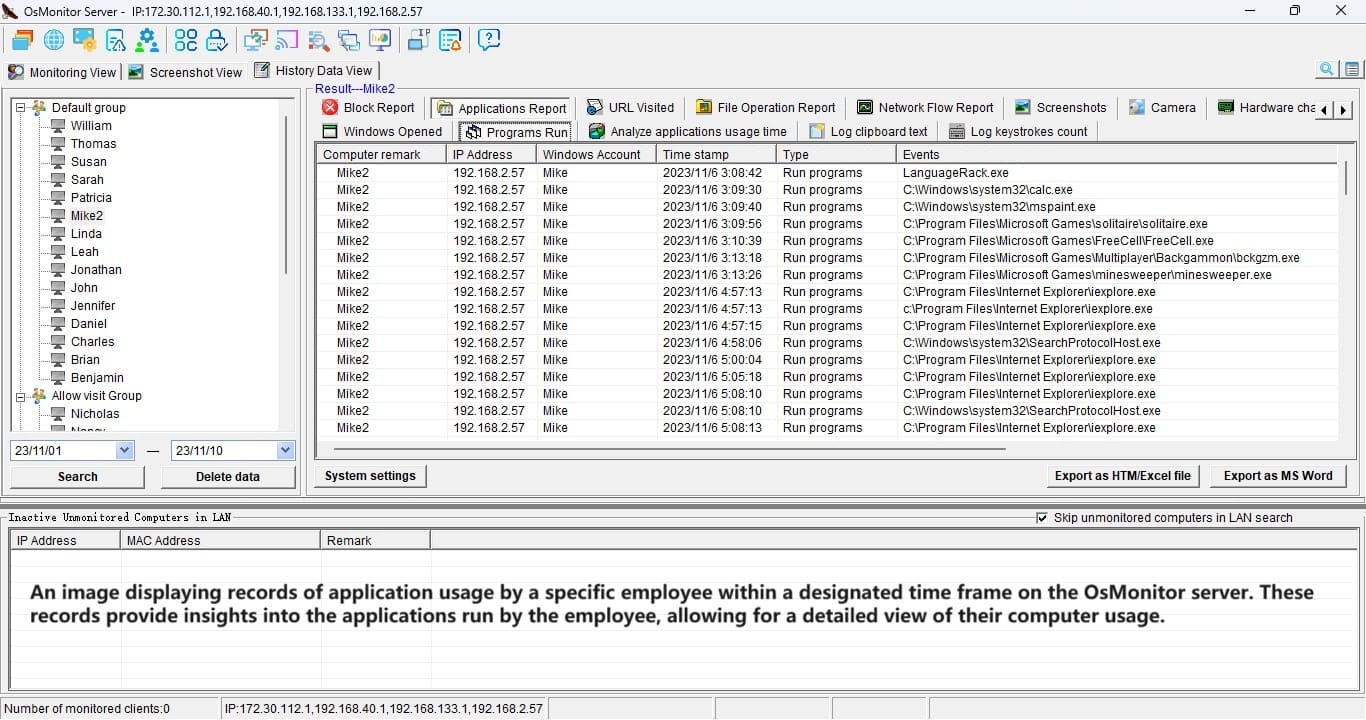Select the bckgzm.exe Backgammon event row
Screen dimensions: 1366x720
coord(827,258)
